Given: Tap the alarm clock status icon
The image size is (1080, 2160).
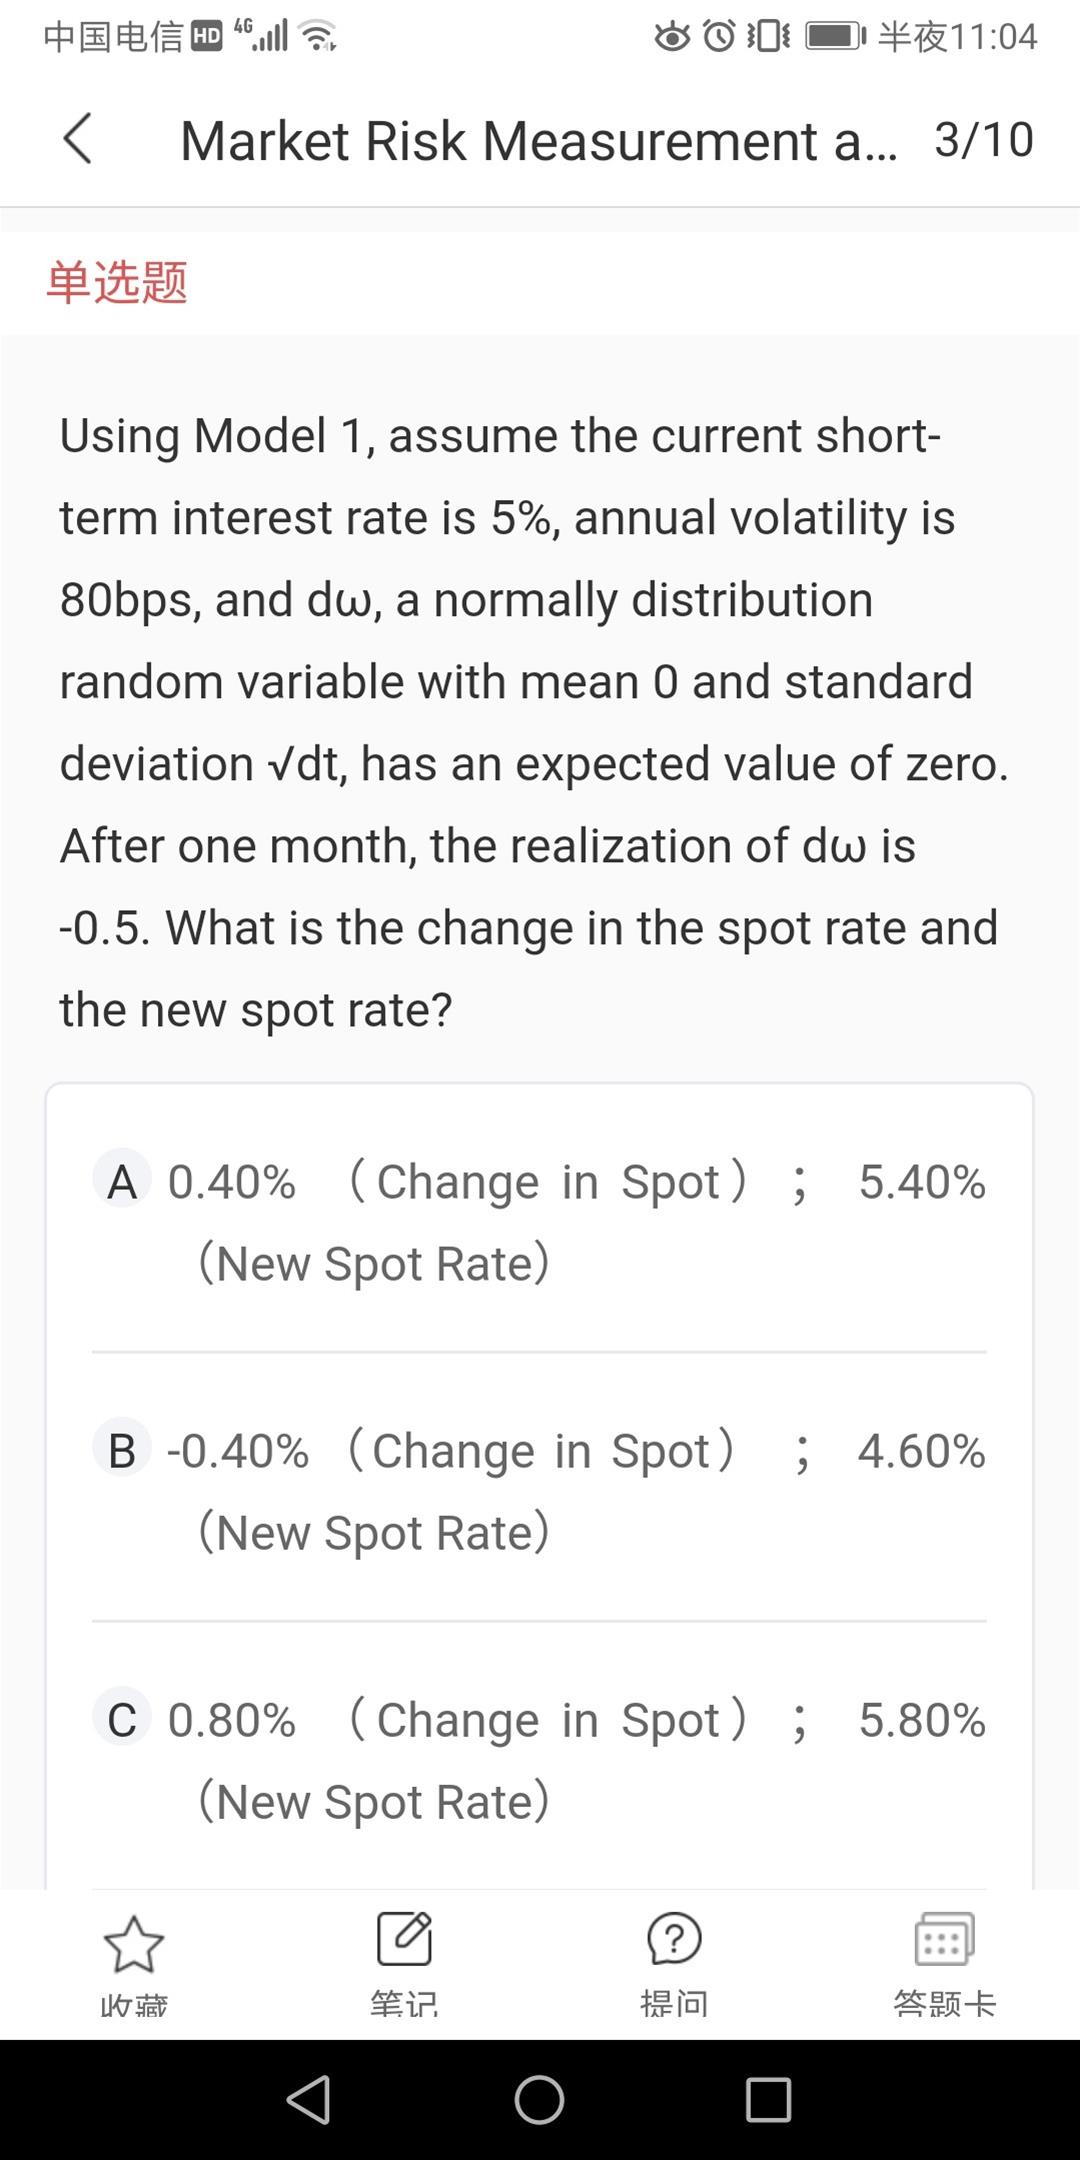Looking at the screenshot, I should [720, 37].
